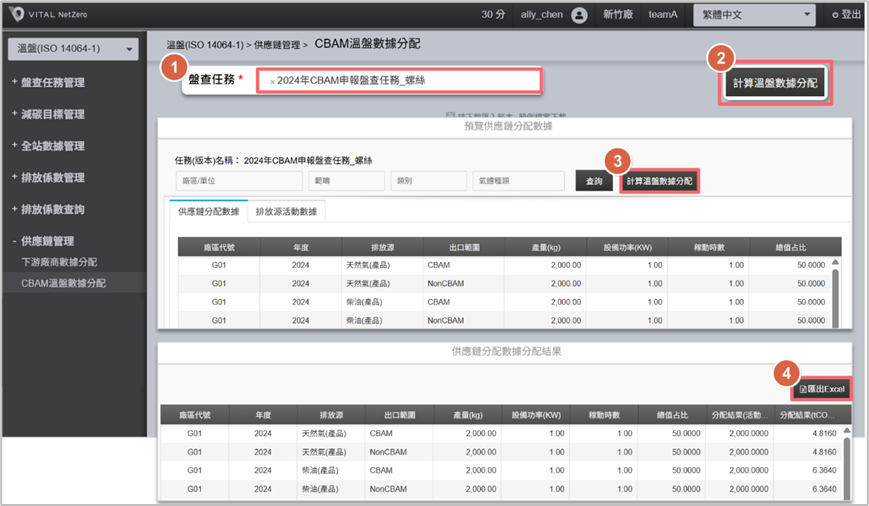Click the 廠區/單位 filter input field
869x506 pixels.
pyautogui.click(x=238, y=181)
